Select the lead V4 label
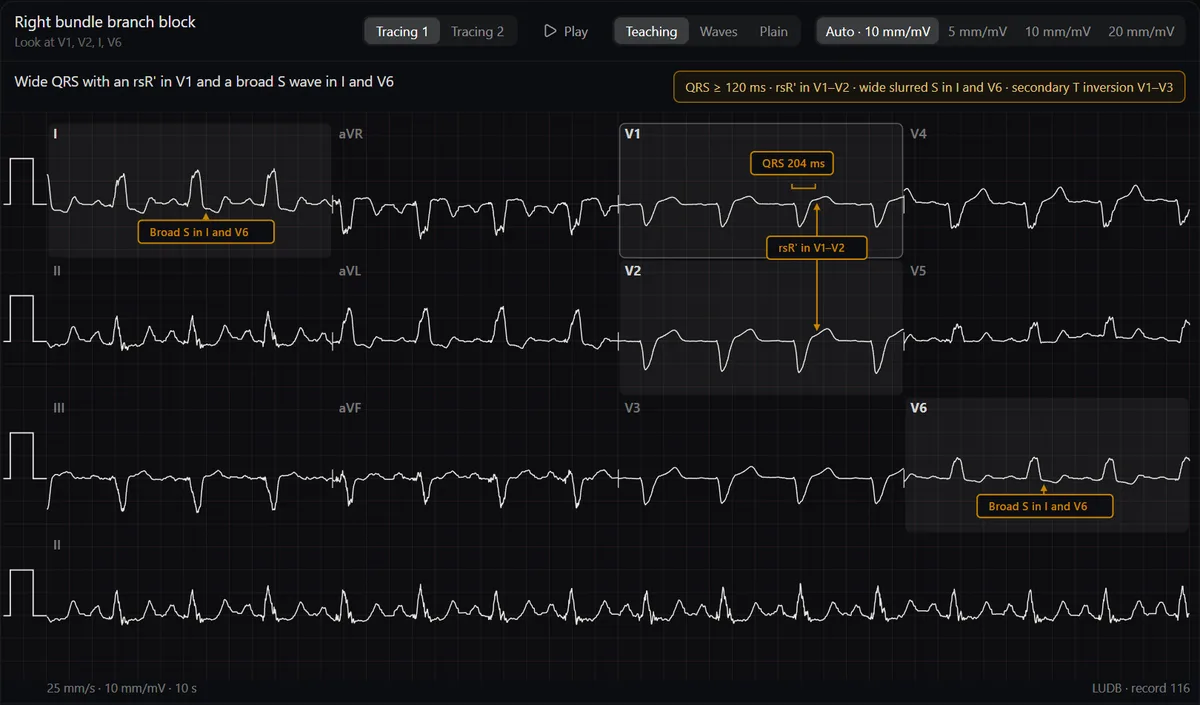 tap(919, 133)
